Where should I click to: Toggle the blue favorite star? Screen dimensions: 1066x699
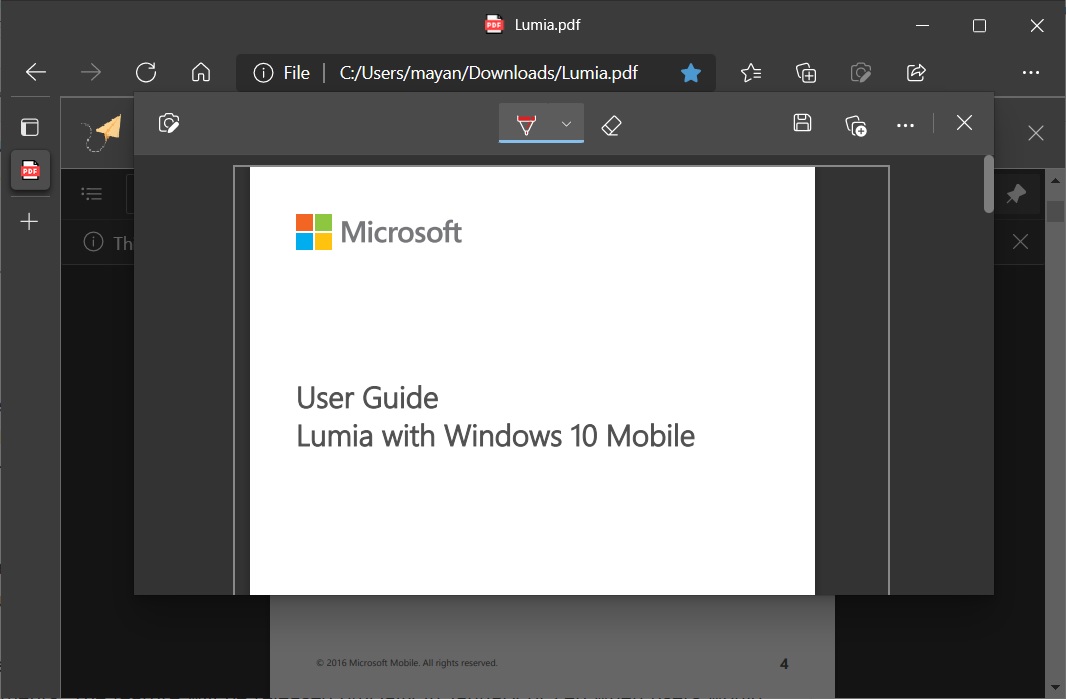point(691,73)
